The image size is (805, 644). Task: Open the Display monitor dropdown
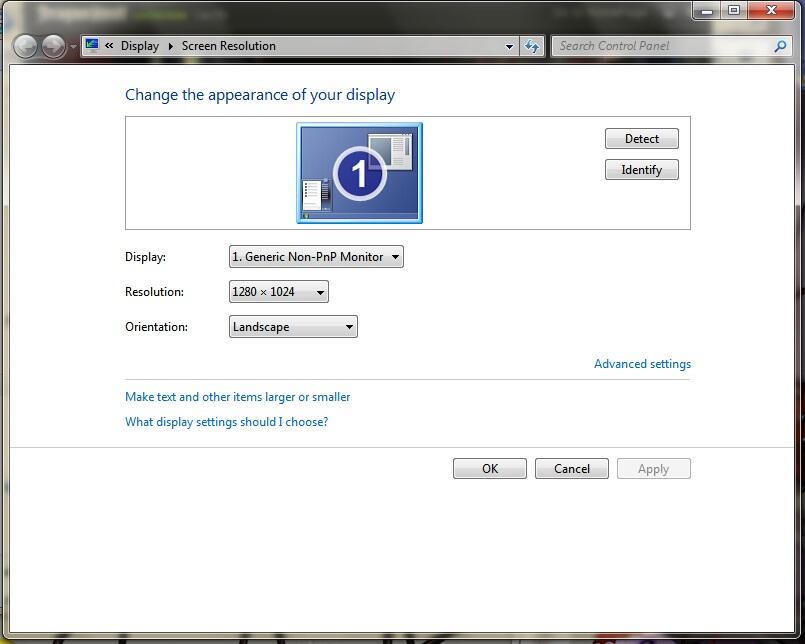click(316, 257)
